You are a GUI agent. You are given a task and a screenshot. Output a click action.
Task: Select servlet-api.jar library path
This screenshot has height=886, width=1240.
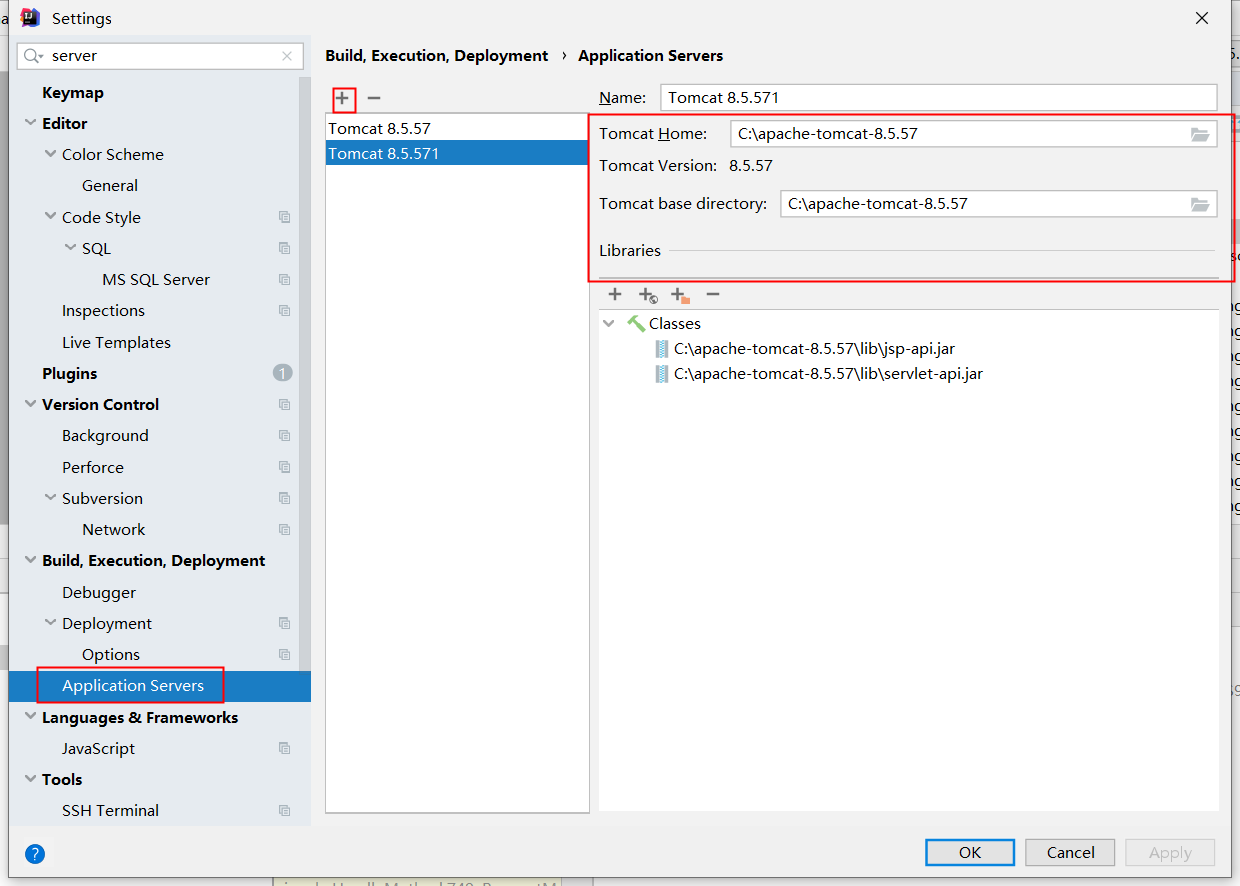point(828,374)
